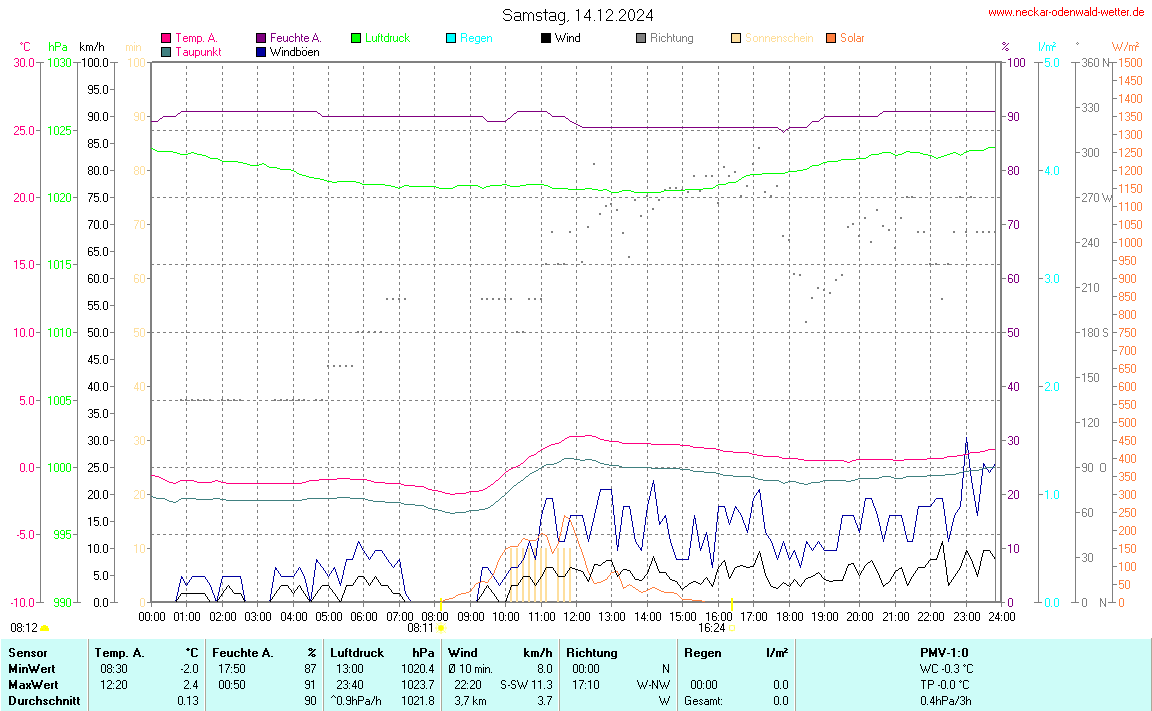Open the www.neckar-odenwald-wetter.de link
Viewport: 1152px width, 711px height.
(x=1065, y=12)
